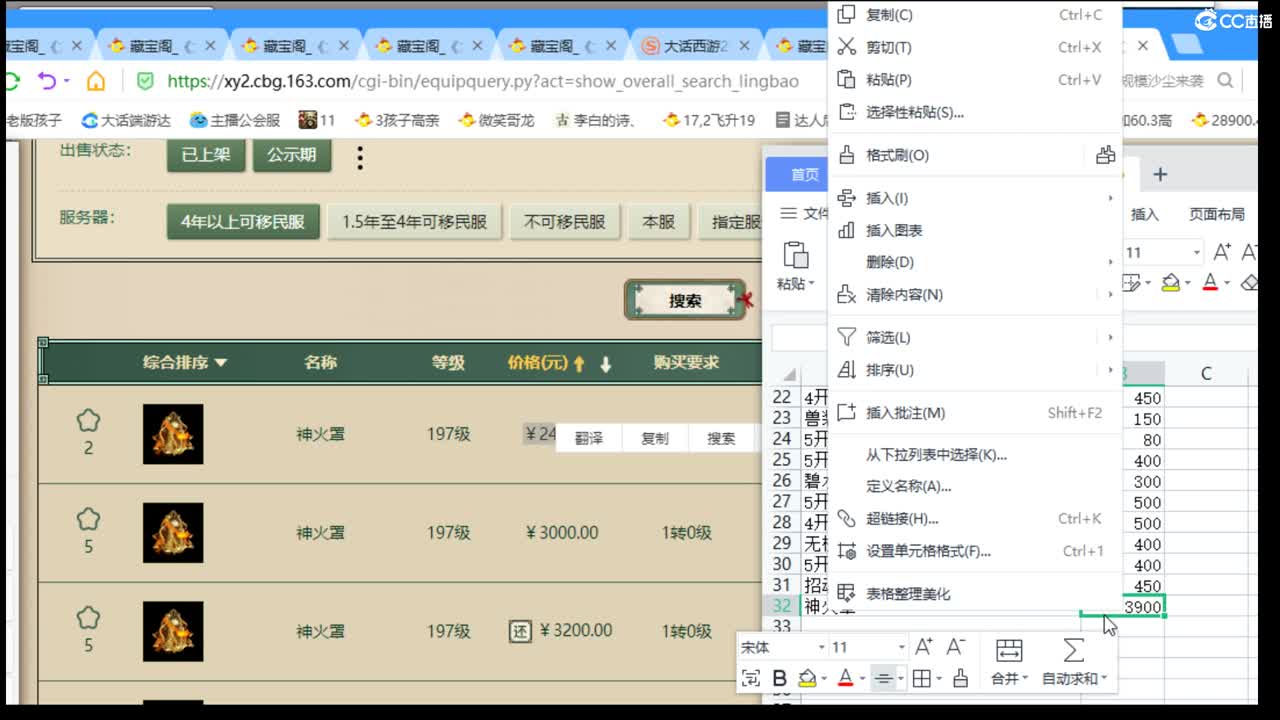Open 大话端游达 bookmark
This screenshot has height=720, width=1280.
click(x=126, y=120)
